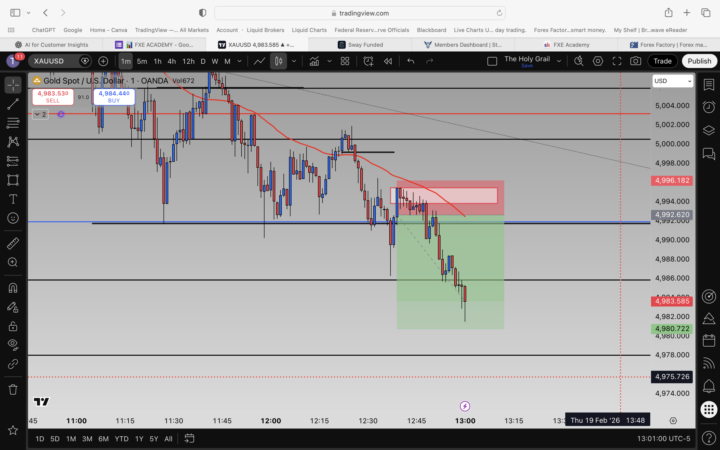The width and height of the screenshot is (720, 450).
Task: Open favorites toolbar star
Action: tap(13, 430)
